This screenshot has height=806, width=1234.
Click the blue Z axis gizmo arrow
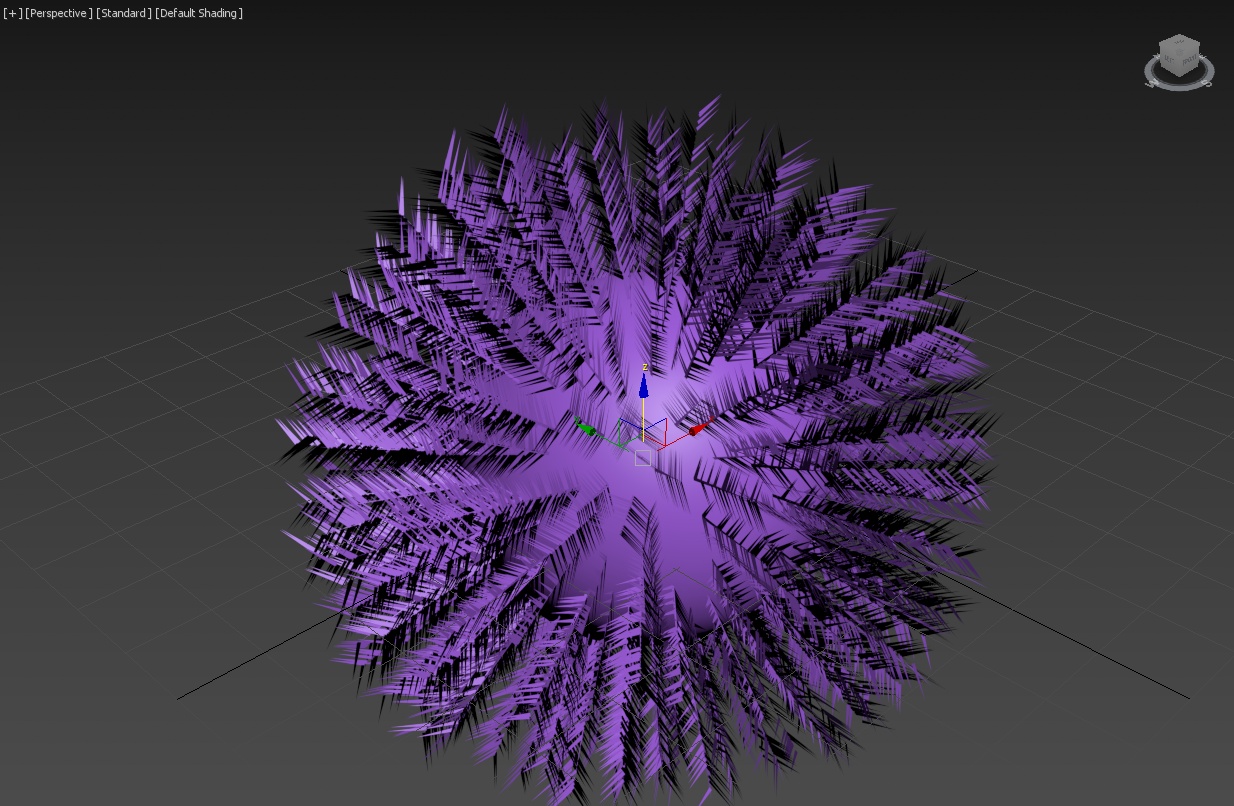[644, 386]
